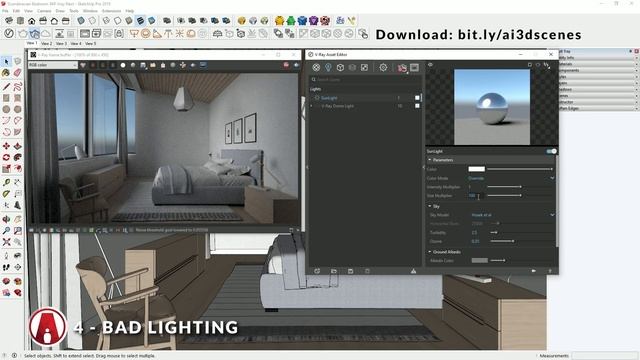This screenshot has width=640, height=360.
Task: Select the Eraser tool in left toolbar
Action: tap(17, 73)
